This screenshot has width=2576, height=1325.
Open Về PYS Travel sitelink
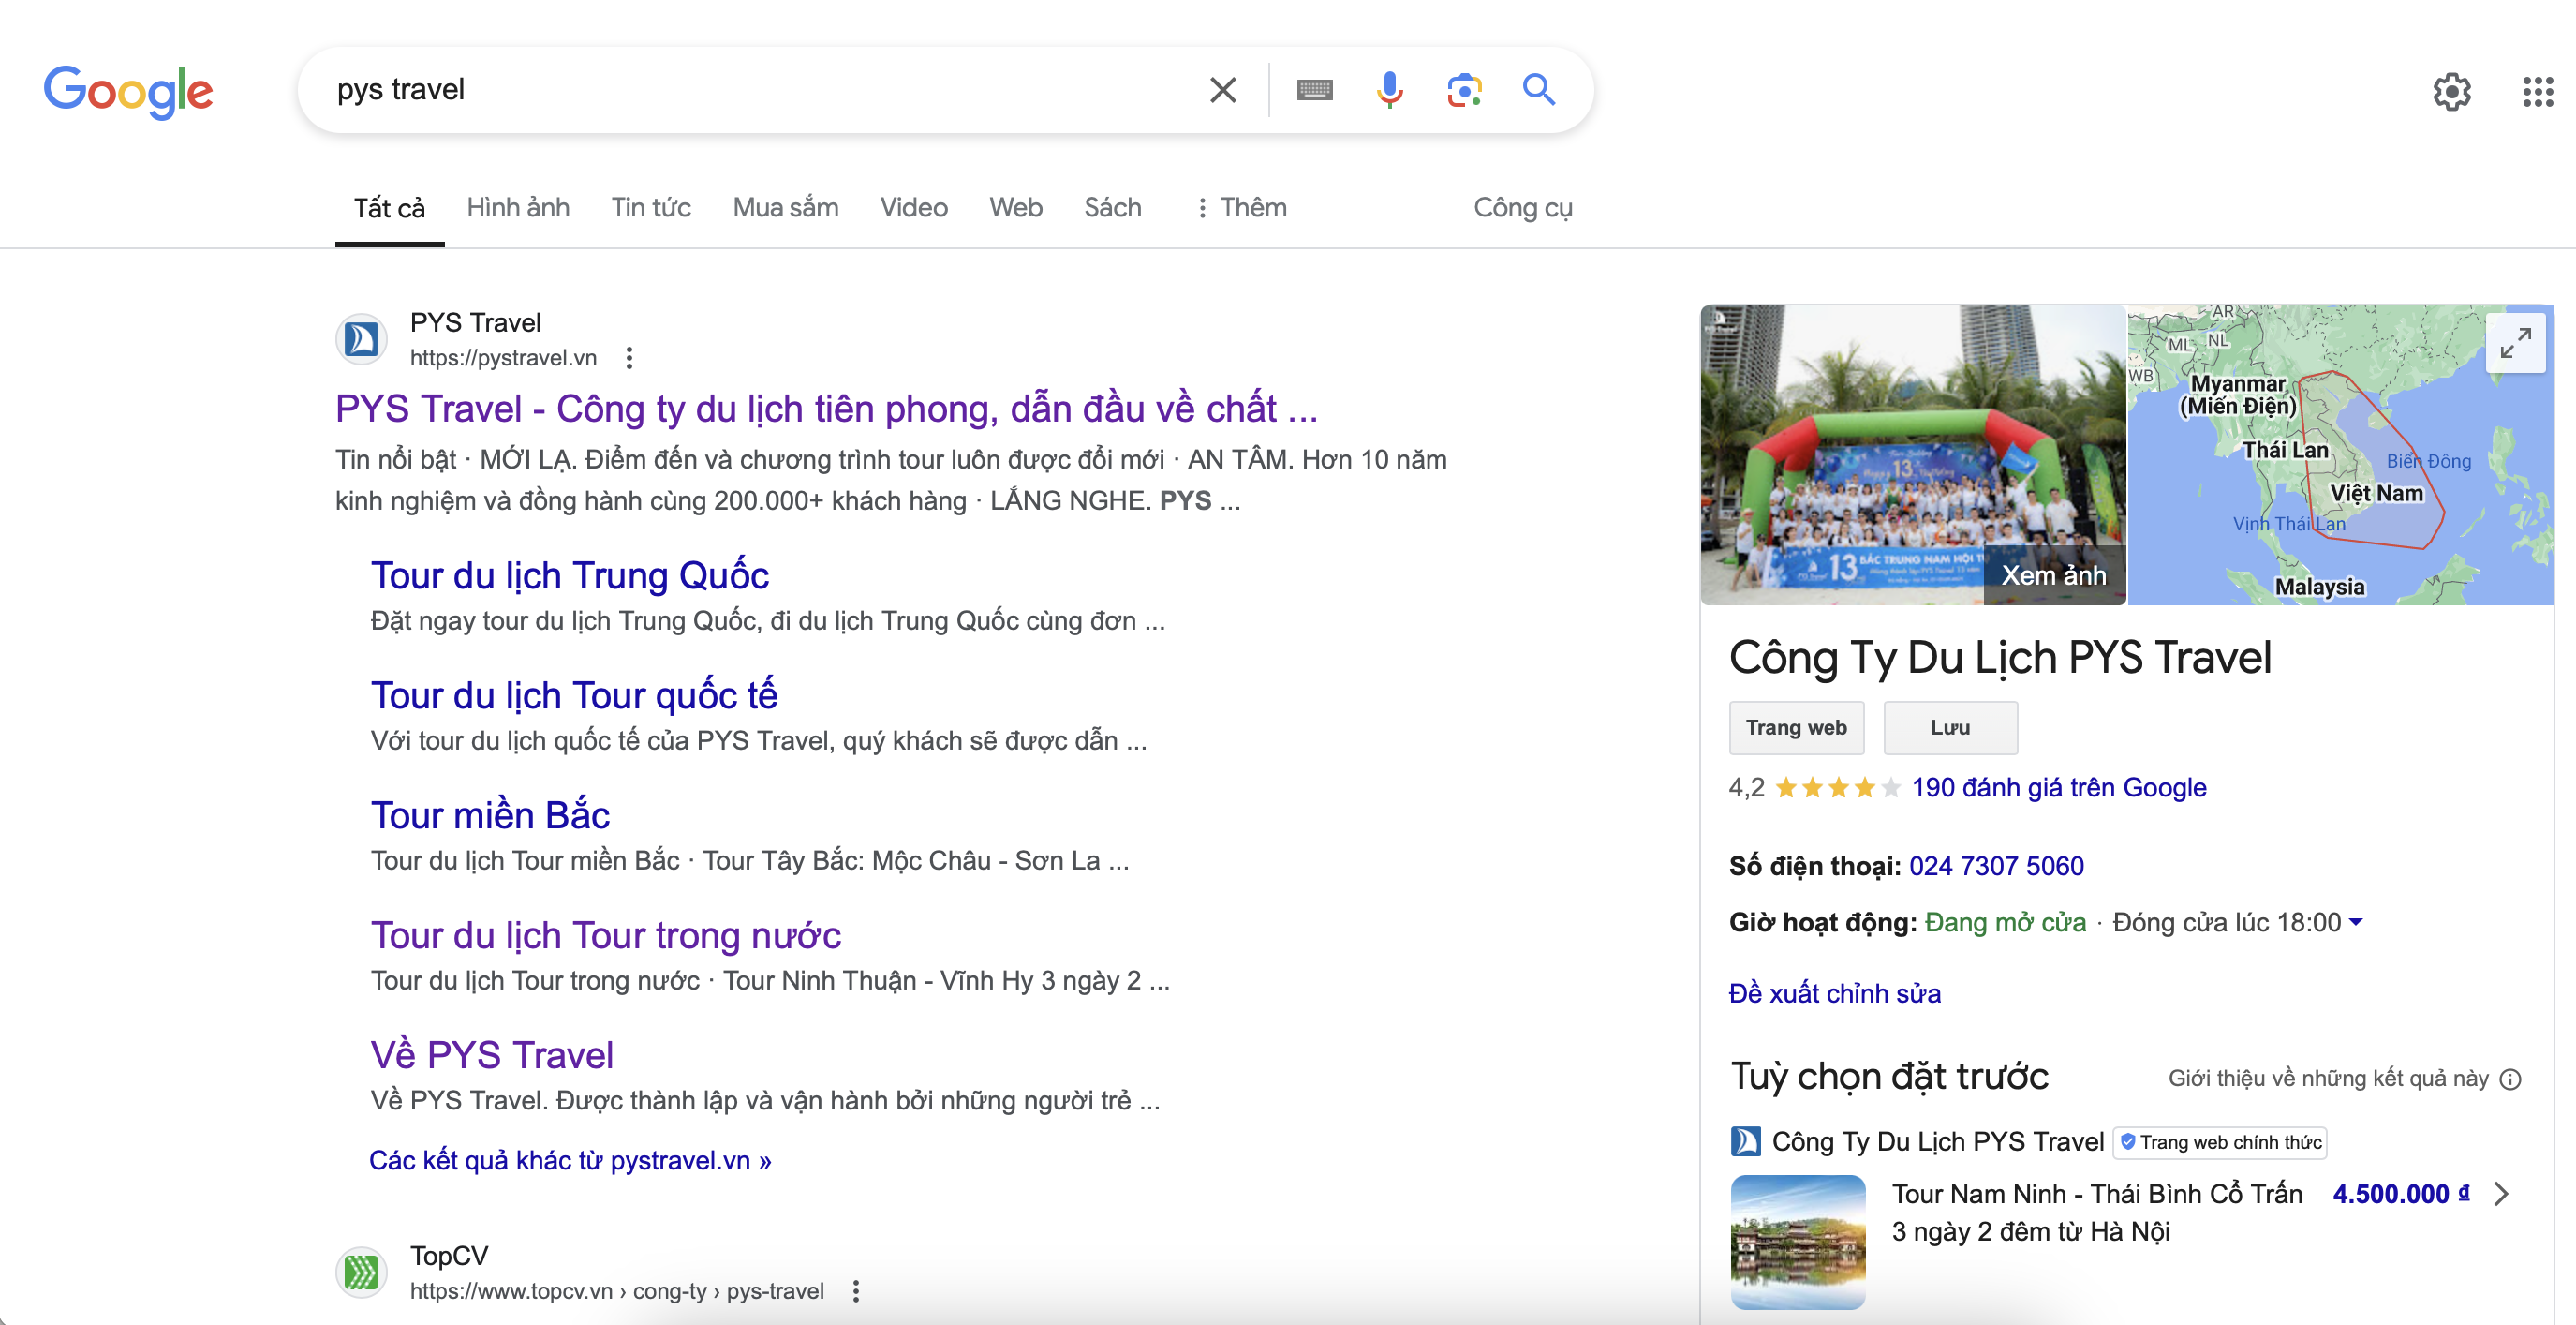point(492,1056)
